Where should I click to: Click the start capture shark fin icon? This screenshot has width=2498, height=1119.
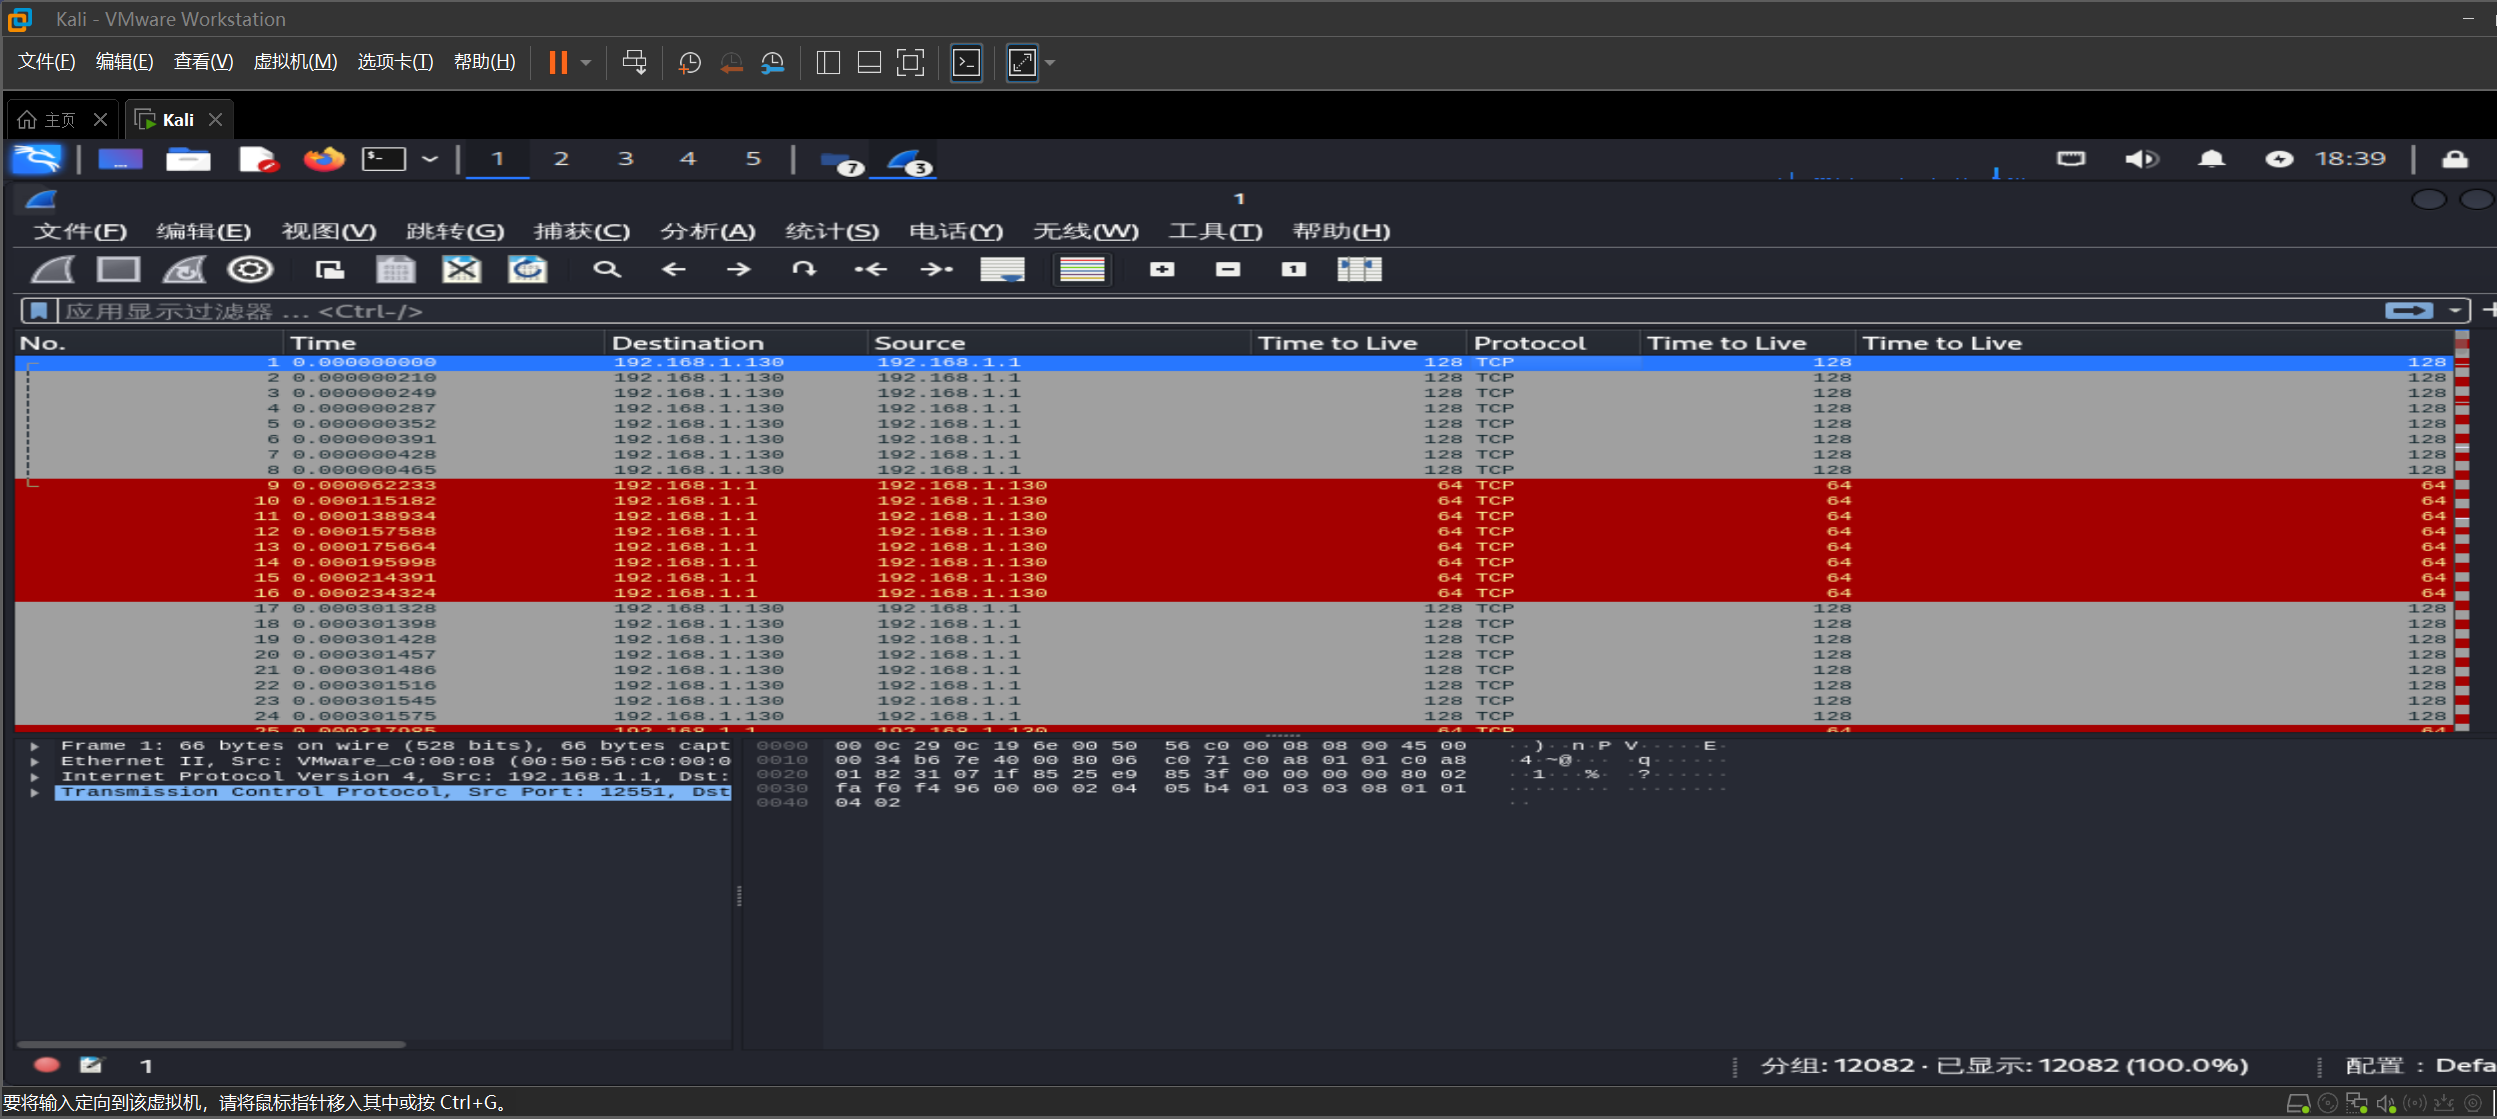(x=53, y=270)
